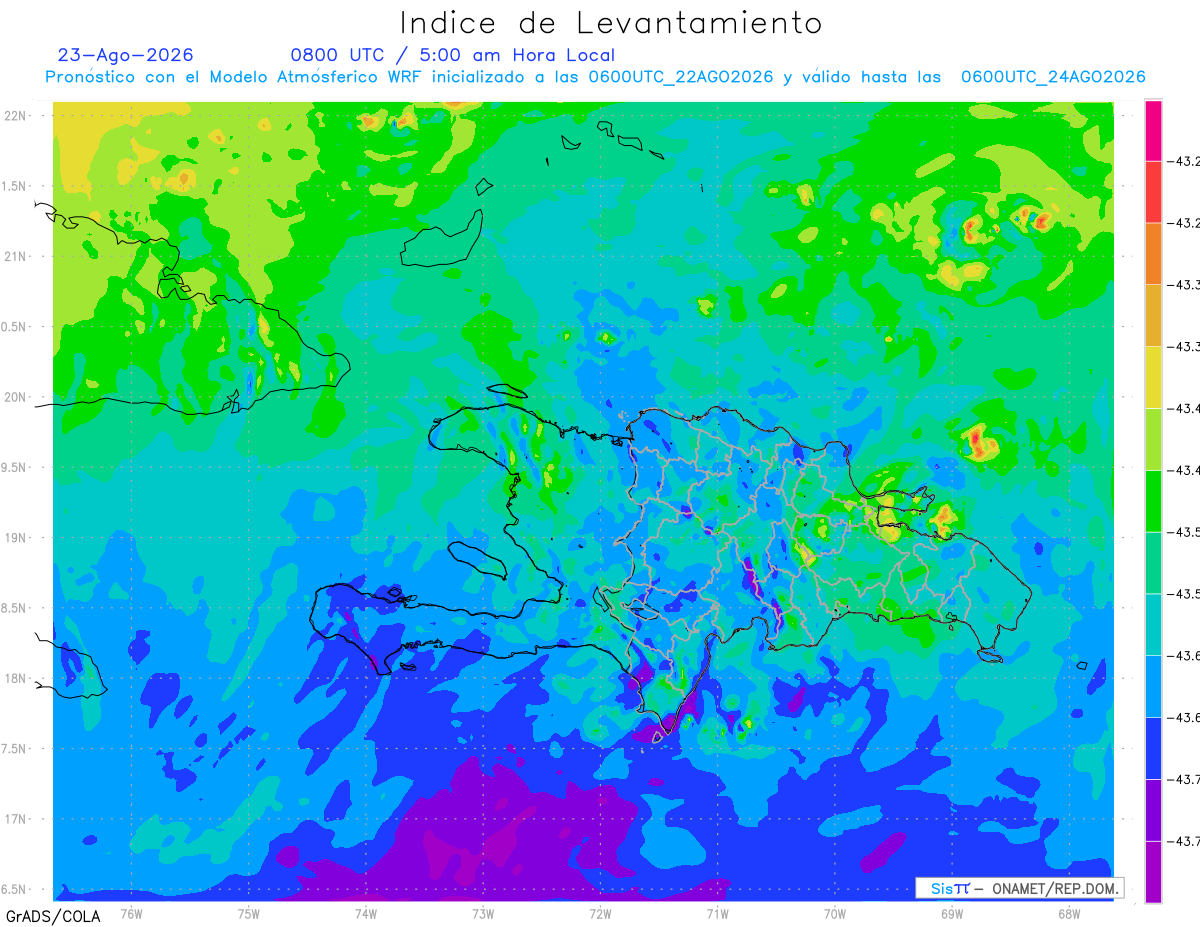Click the '19N' latitude label

(16, 538)
